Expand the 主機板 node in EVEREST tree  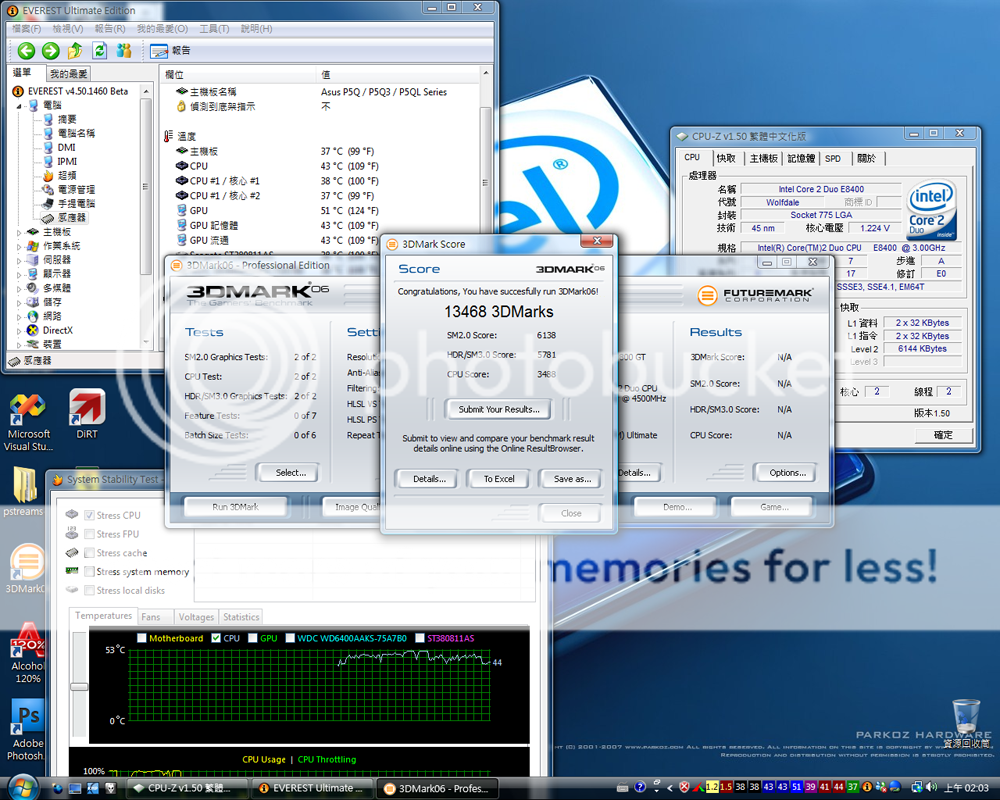18,232
